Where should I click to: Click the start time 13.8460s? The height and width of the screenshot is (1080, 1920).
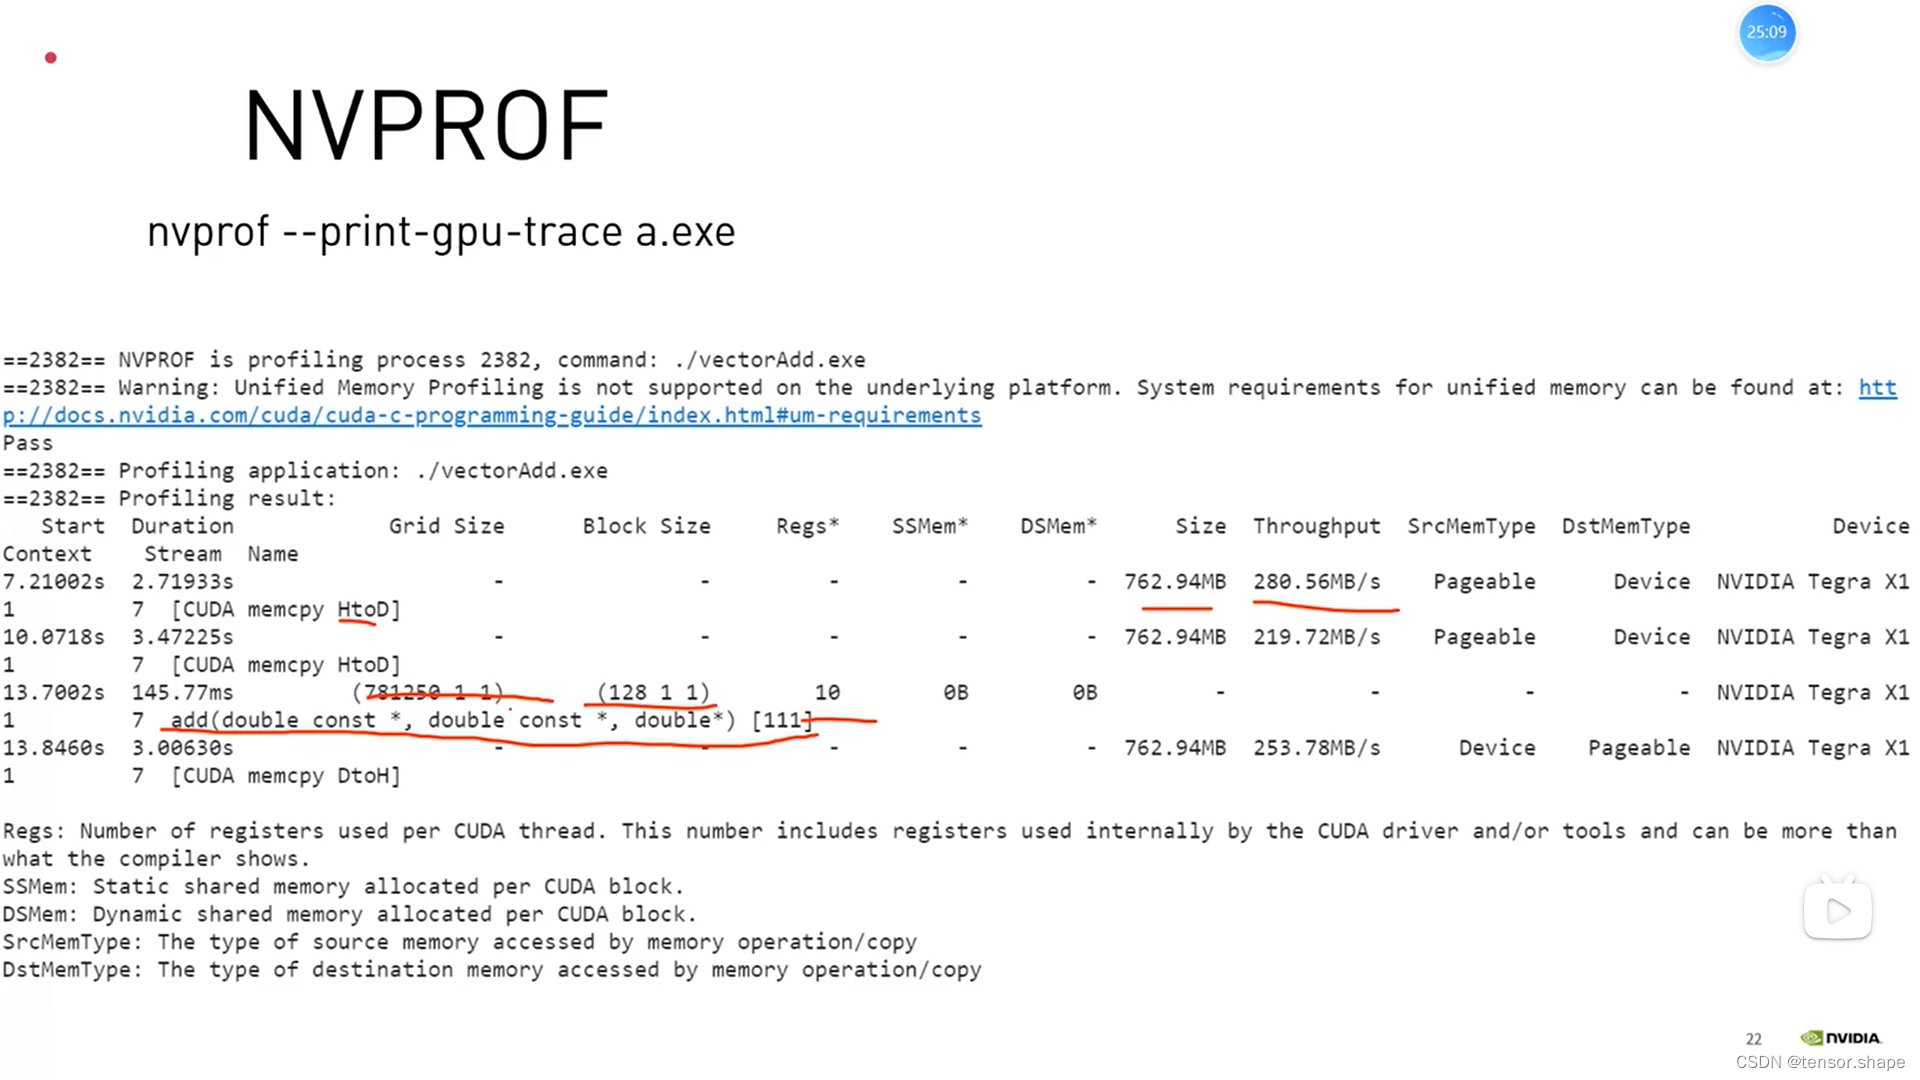[x=53, y=748]
